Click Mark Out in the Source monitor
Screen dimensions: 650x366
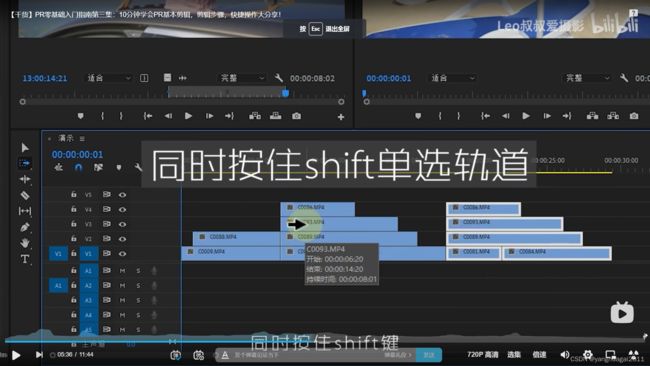[x=121, y=116]
